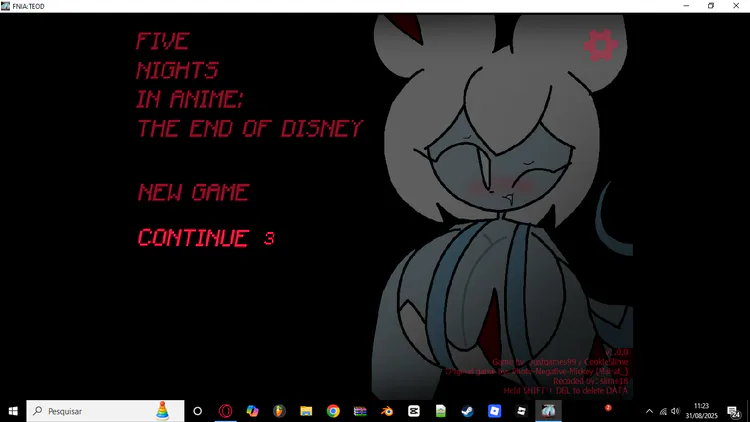Show hidden system tray icons
This screenshot has width=750, height=422.
pos(649,411)
